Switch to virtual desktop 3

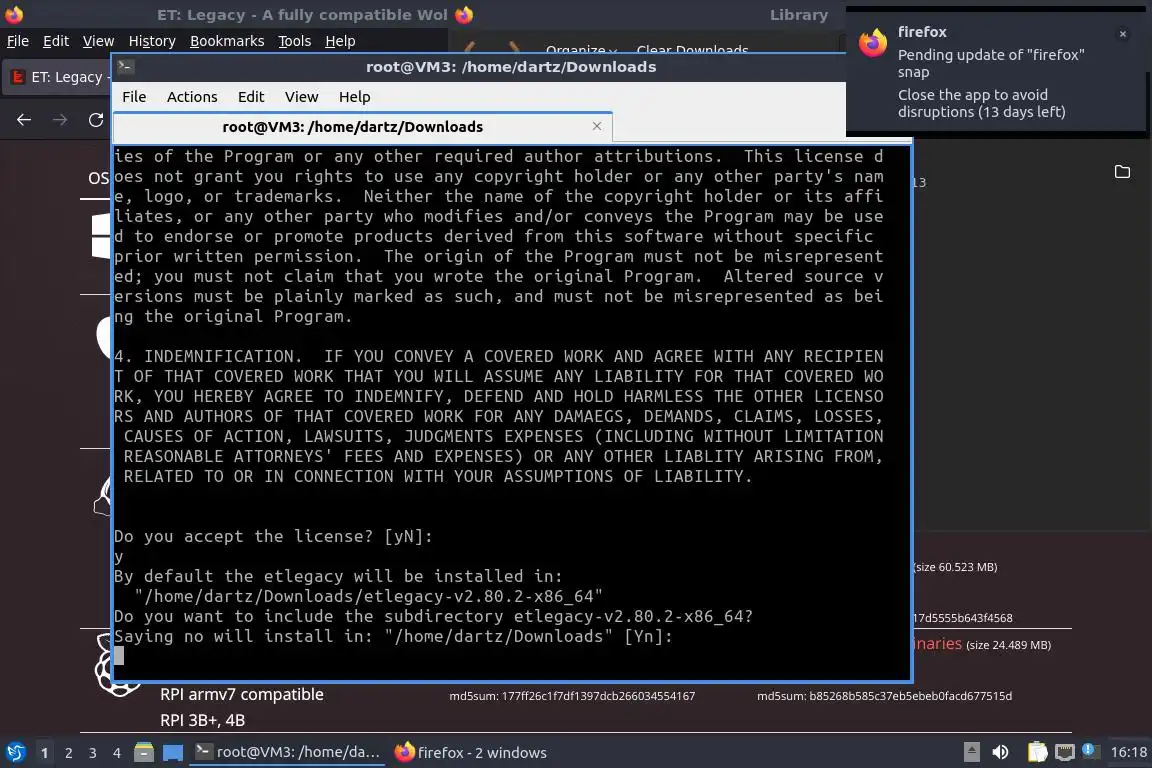pos(93,753)
